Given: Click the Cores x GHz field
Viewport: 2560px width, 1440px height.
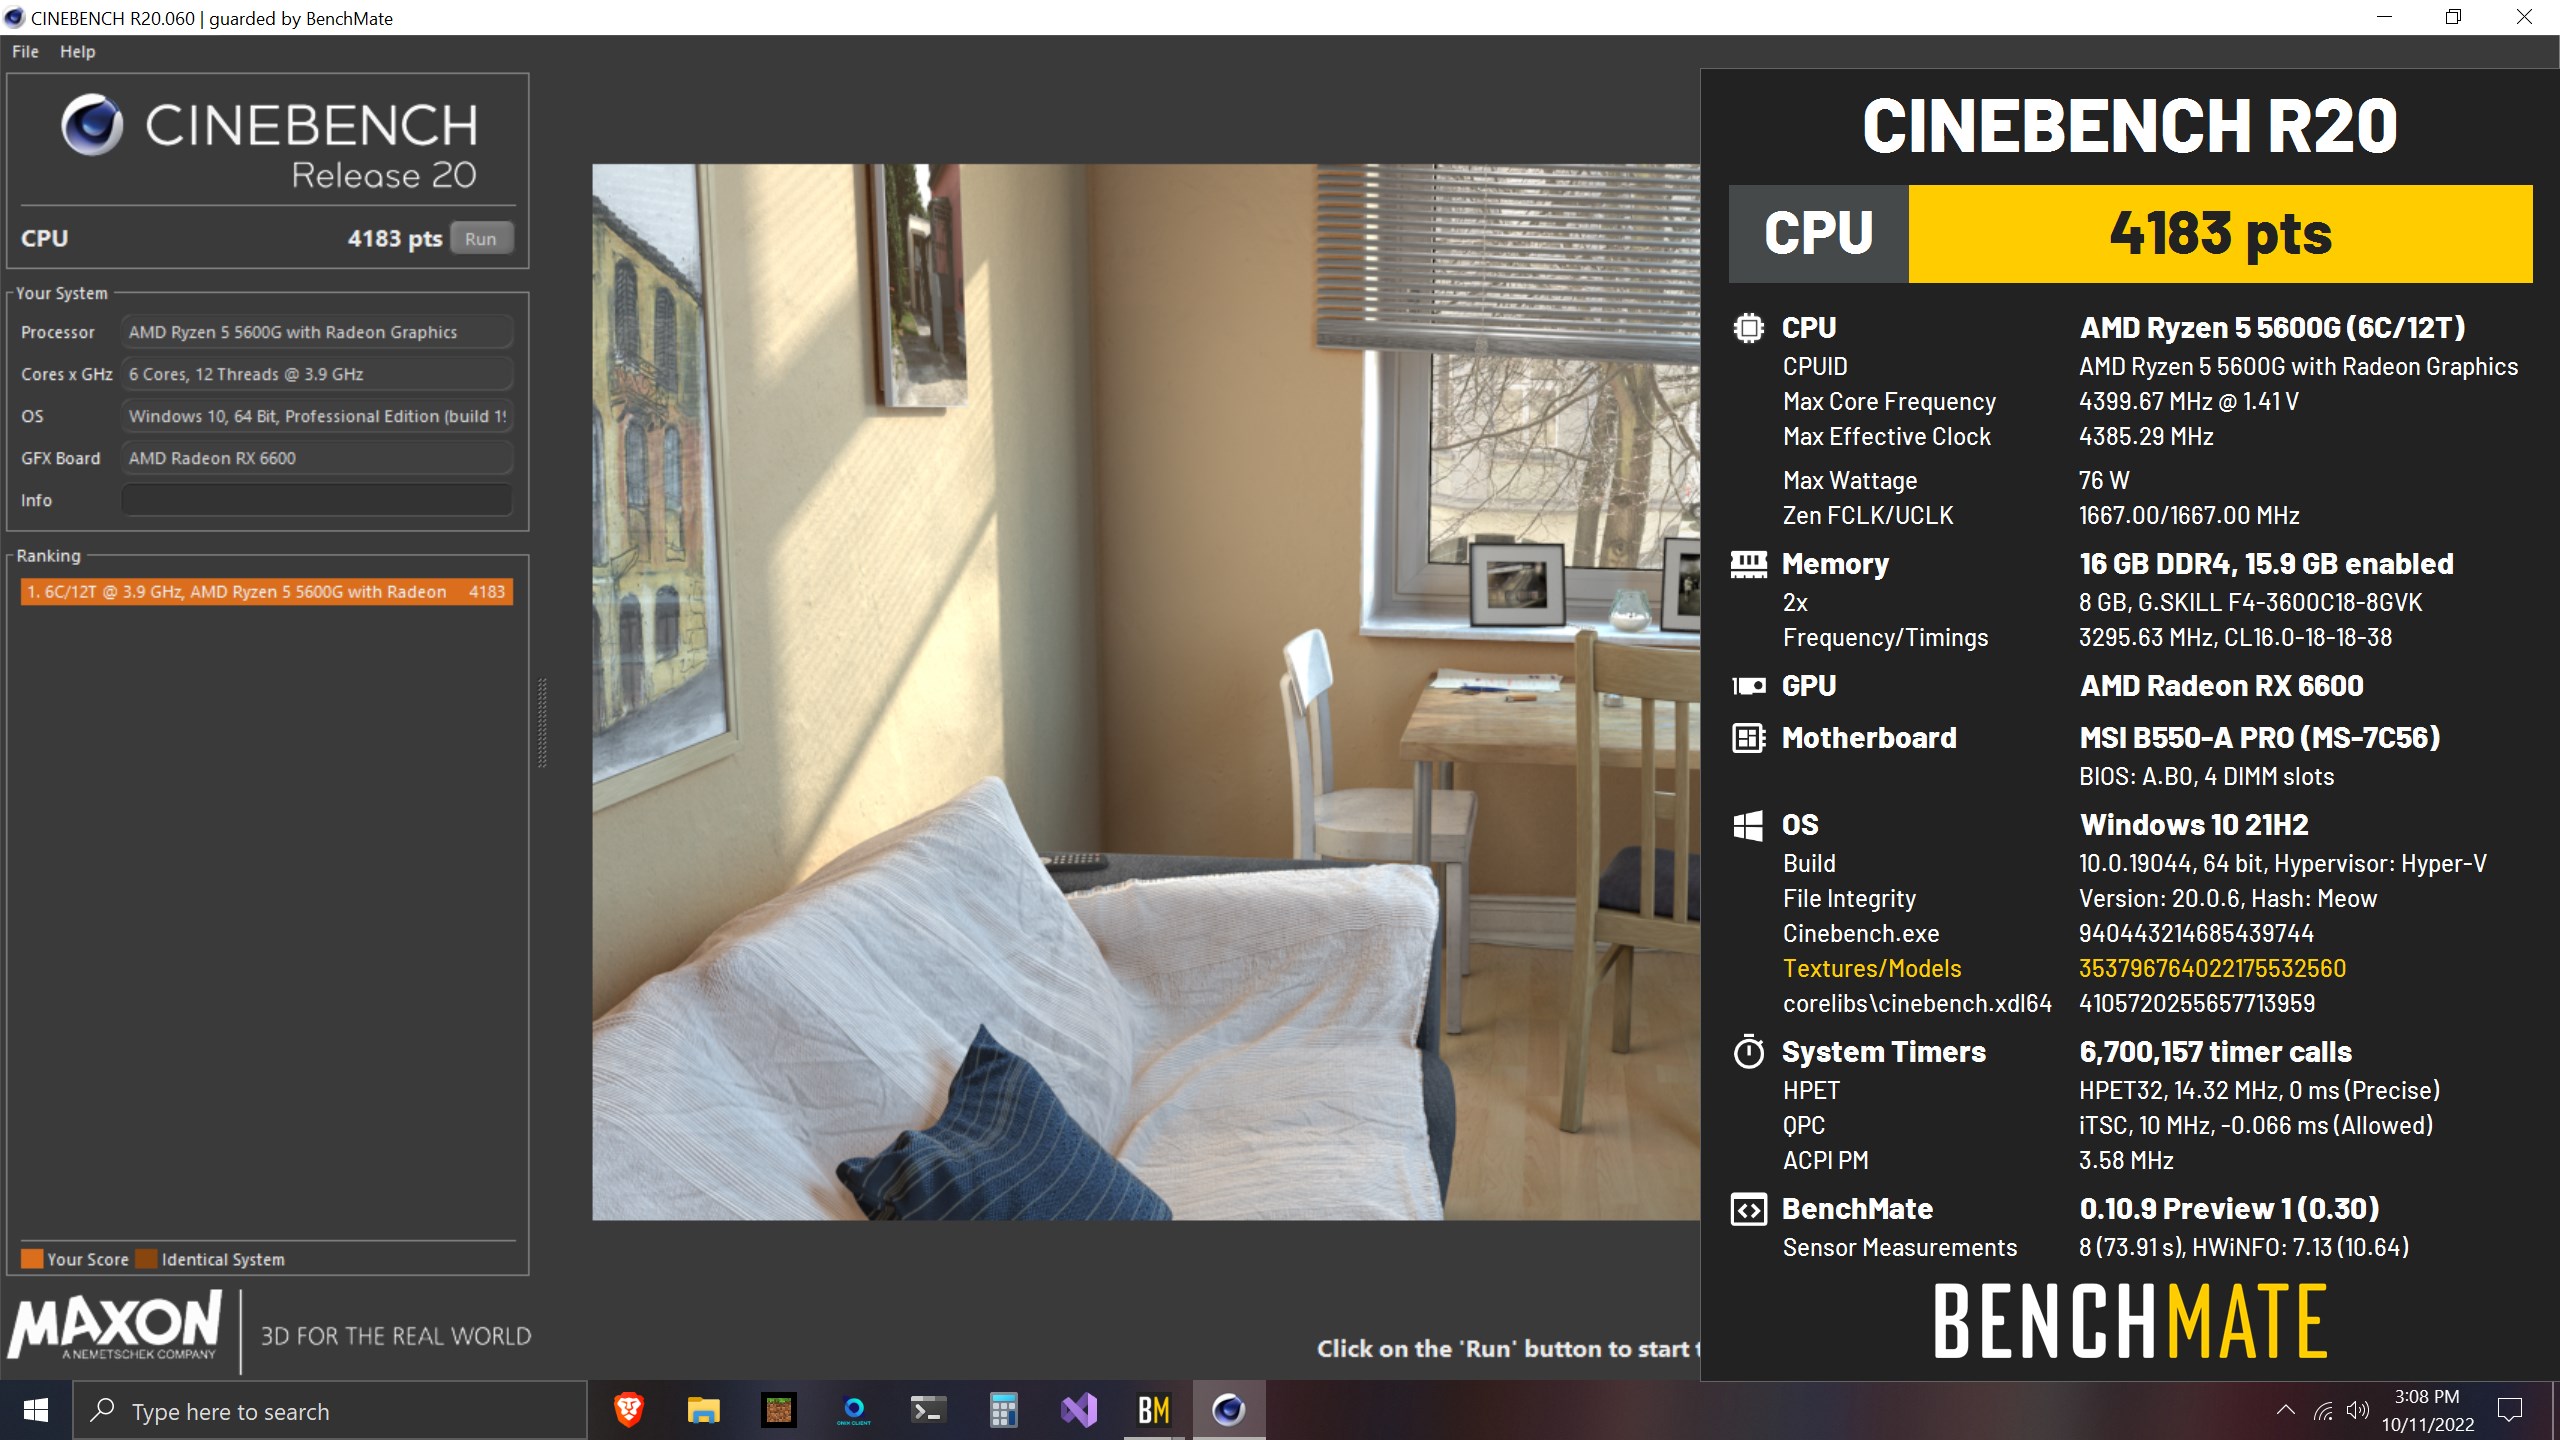Looking at the screenshot, I should (x=316, y=374).
